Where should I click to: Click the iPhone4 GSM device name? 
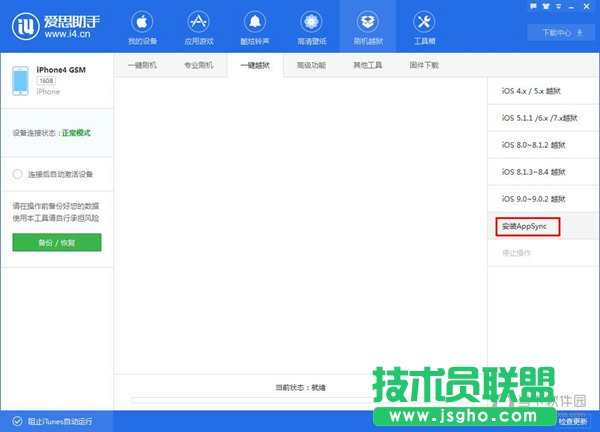(61, 70)
